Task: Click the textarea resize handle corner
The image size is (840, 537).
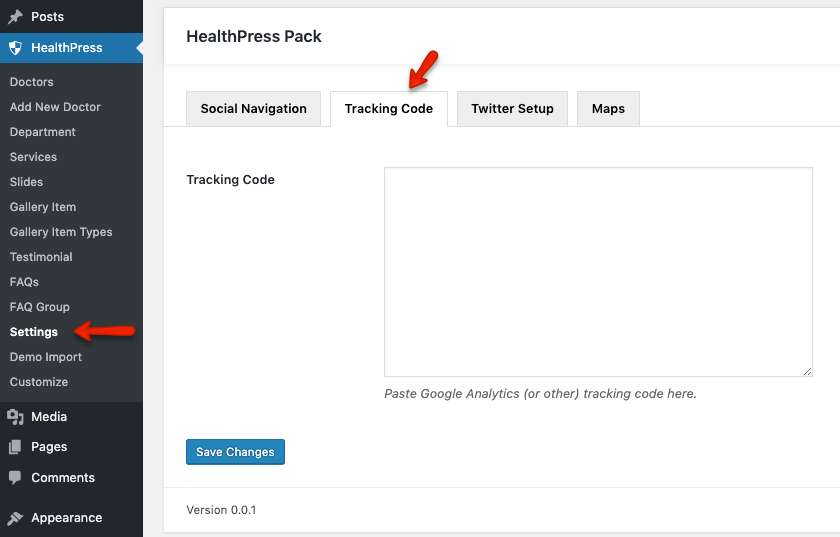Action: (807, 371)
